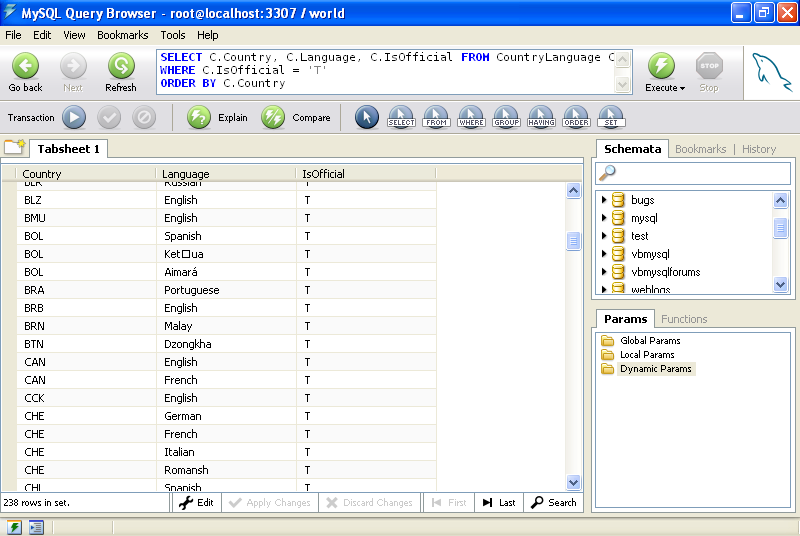Click the Edit button below results

pyautogui.click(x=196, y=503)
